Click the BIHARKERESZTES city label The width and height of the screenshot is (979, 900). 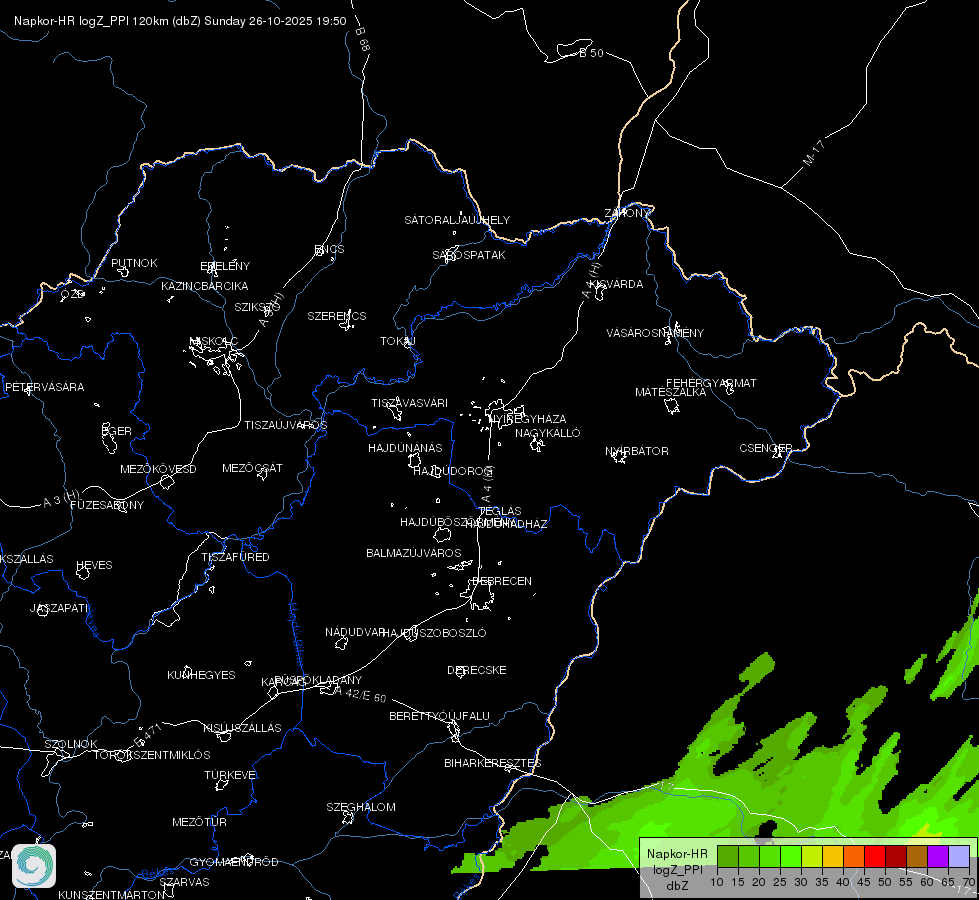[493, 763]
